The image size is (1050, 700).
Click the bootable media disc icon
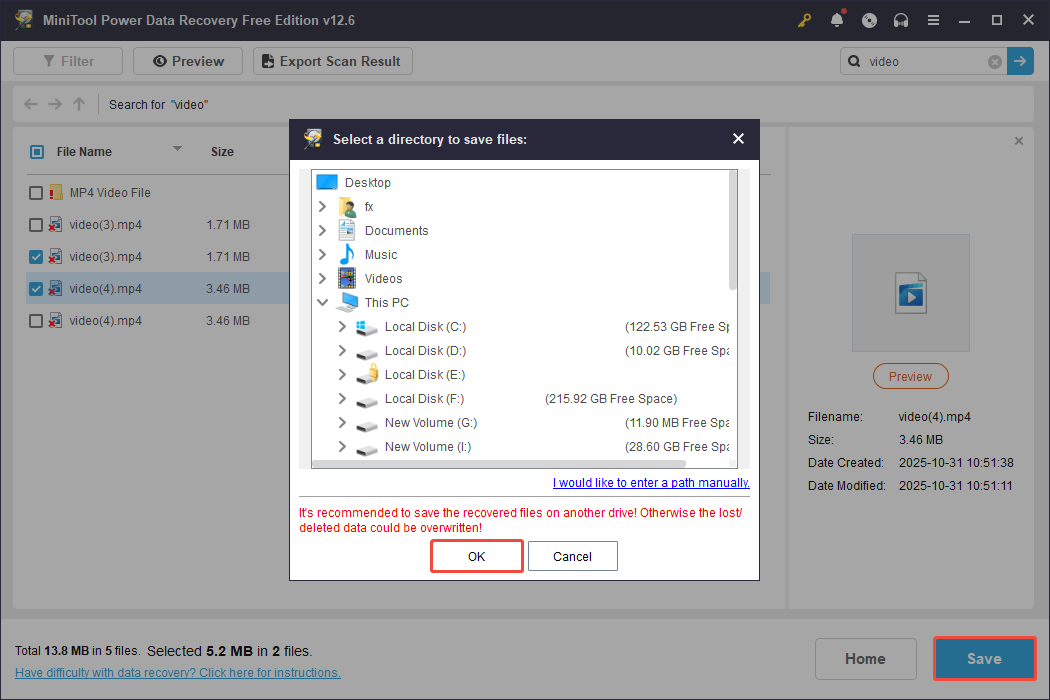point(868,20)
